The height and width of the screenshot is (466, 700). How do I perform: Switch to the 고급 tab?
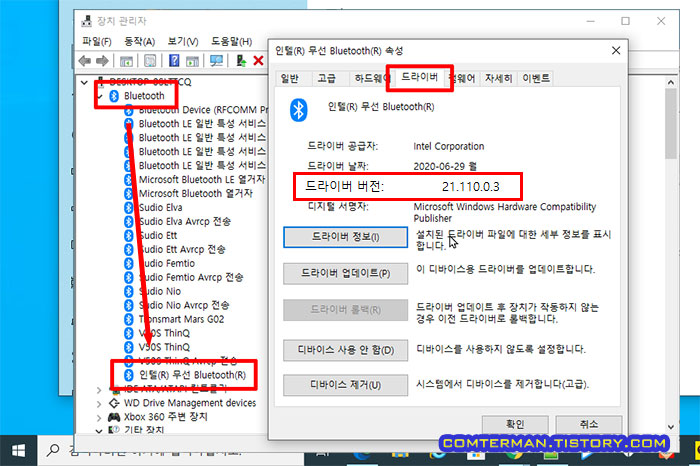326,79
